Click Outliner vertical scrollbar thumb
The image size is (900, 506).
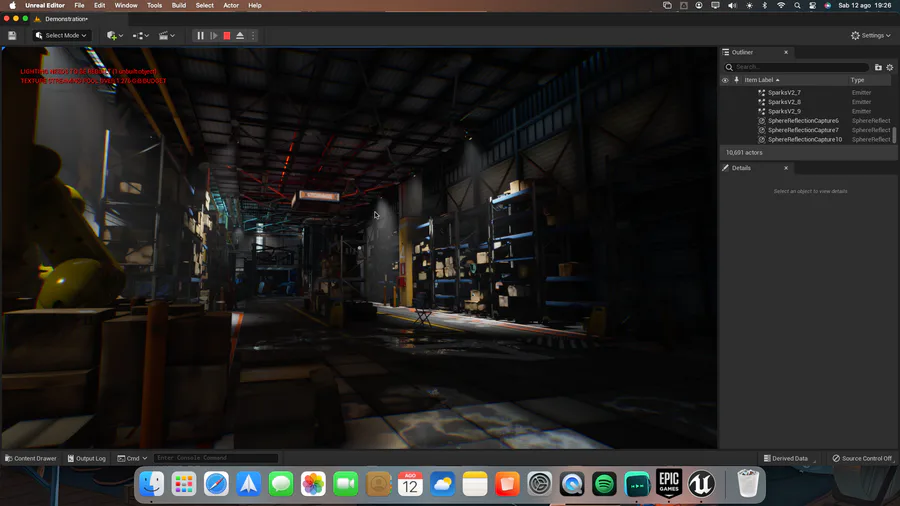[x=894, y=135]
